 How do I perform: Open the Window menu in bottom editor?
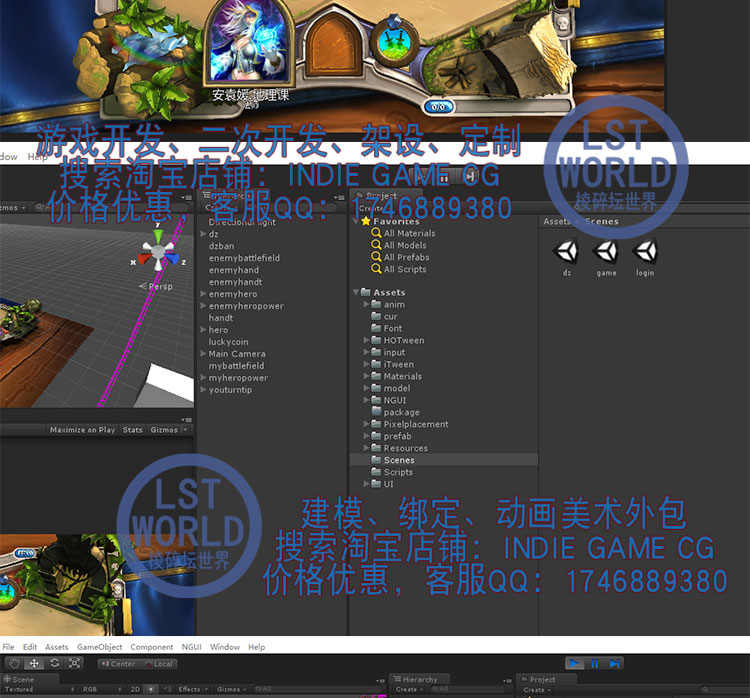click(225, 647)
